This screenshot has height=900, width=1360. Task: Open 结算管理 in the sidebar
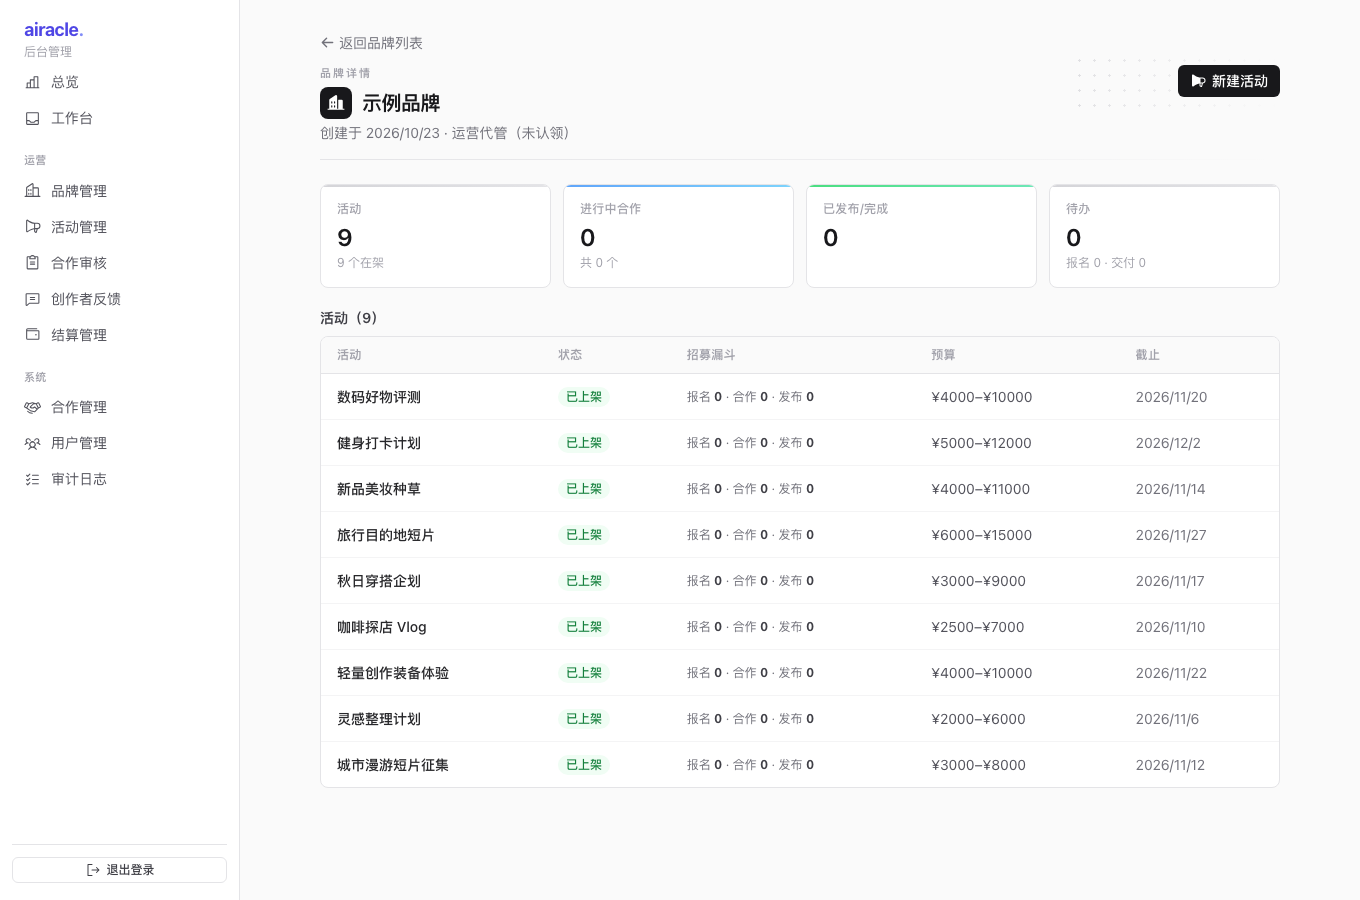120,335
